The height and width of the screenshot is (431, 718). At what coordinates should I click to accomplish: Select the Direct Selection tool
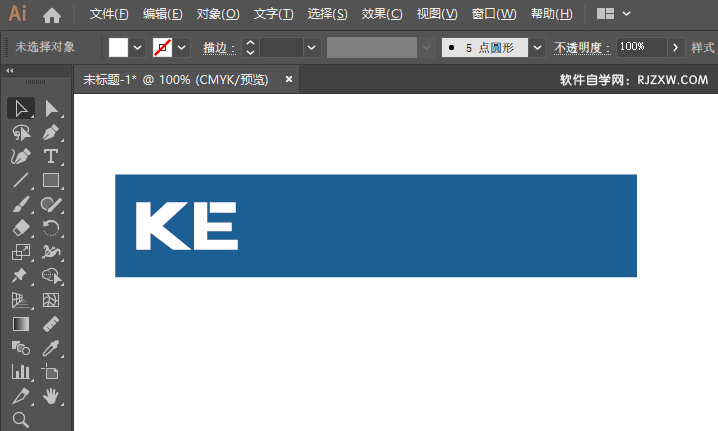point(51,109)
